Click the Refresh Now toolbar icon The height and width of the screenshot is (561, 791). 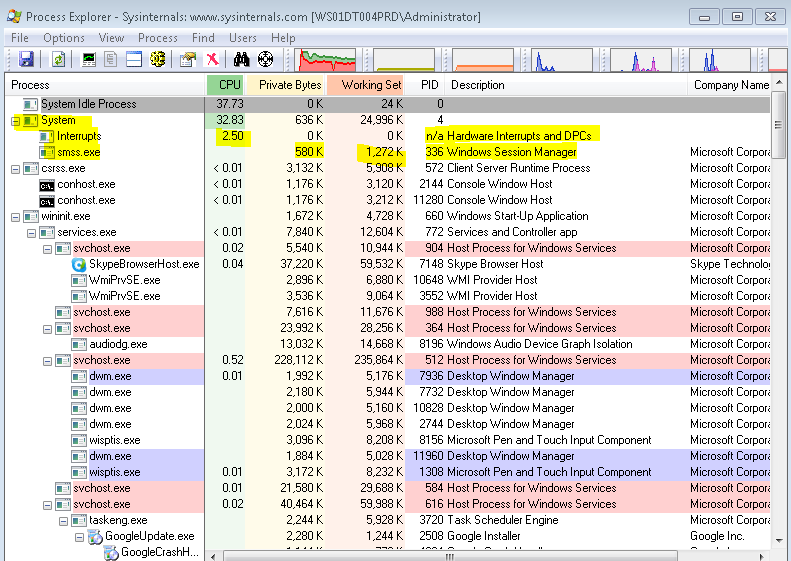click(x=58, y=60)
